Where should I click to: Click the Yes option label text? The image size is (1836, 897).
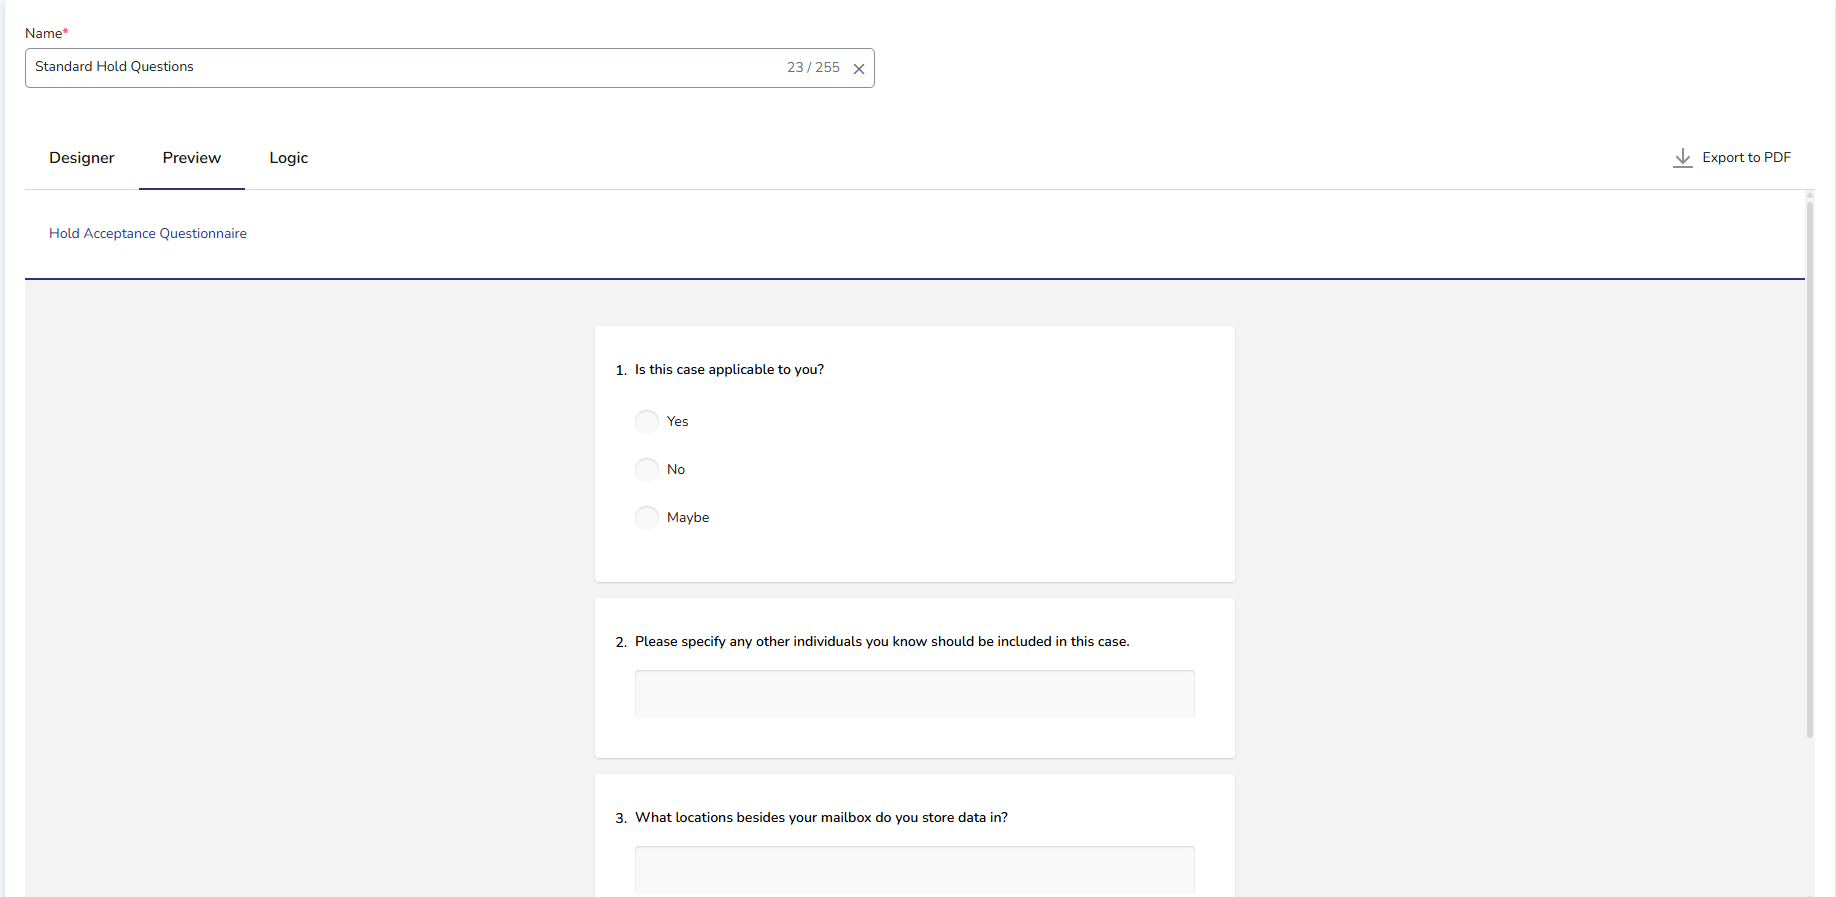[x=678, y=422]
